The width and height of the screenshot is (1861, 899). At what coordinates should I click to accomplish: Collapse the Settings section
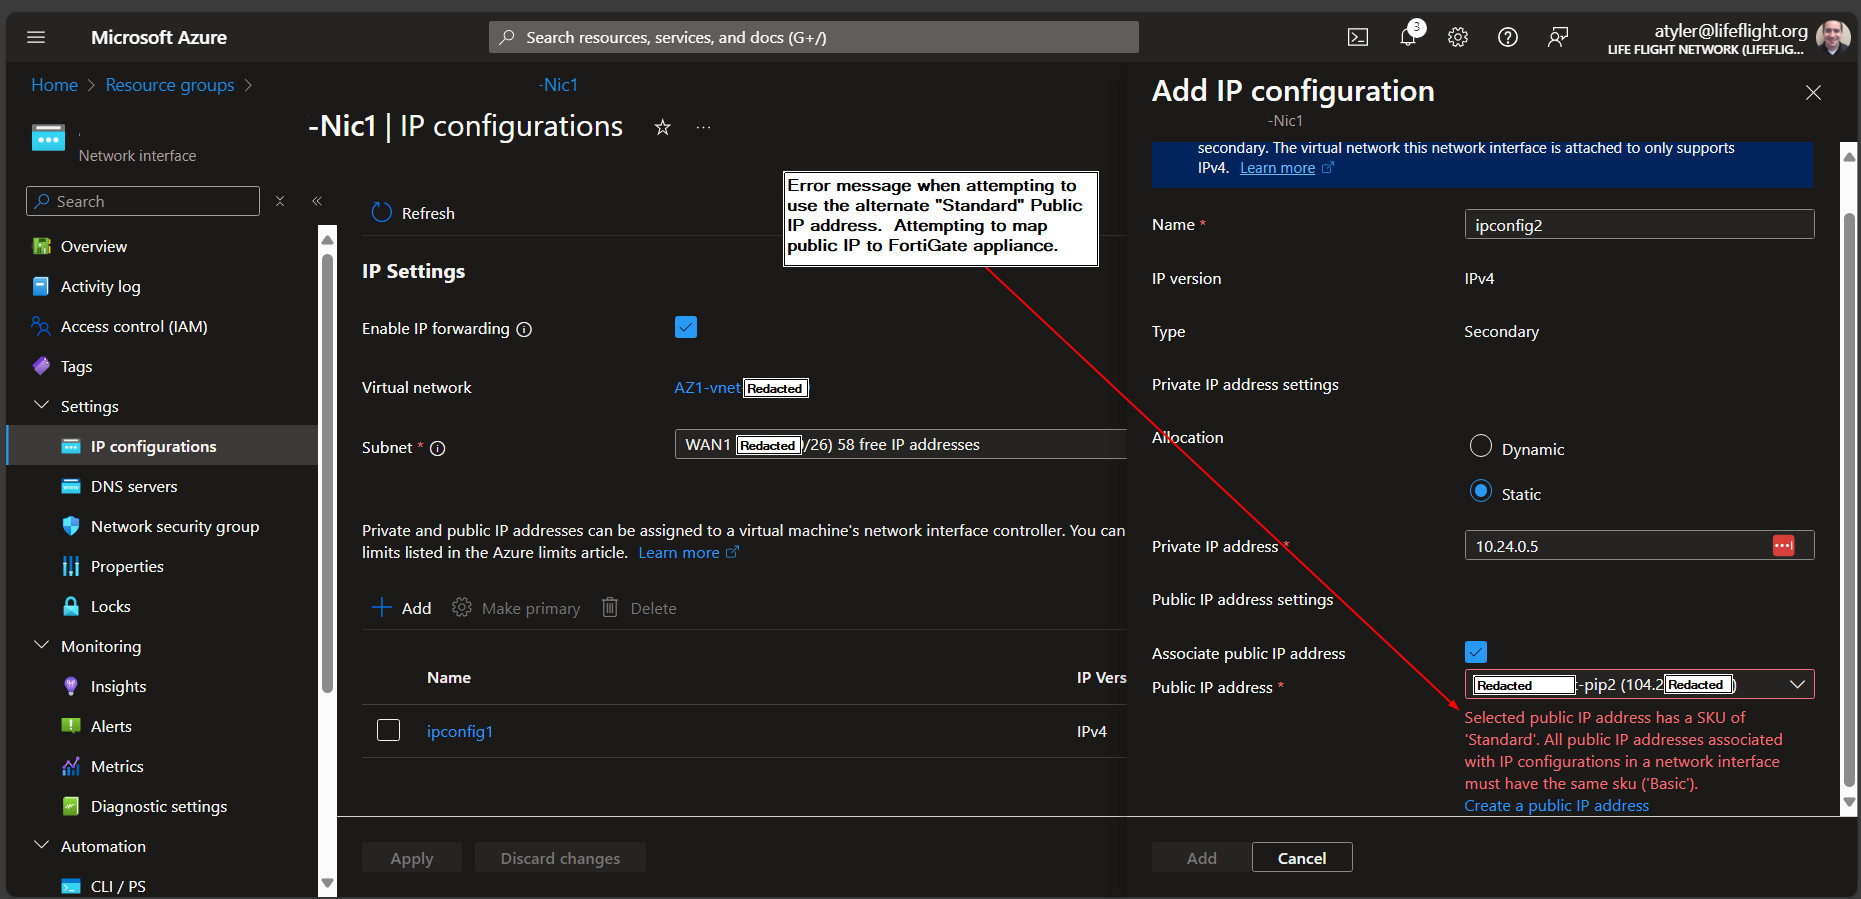click(x=41, y=405)
